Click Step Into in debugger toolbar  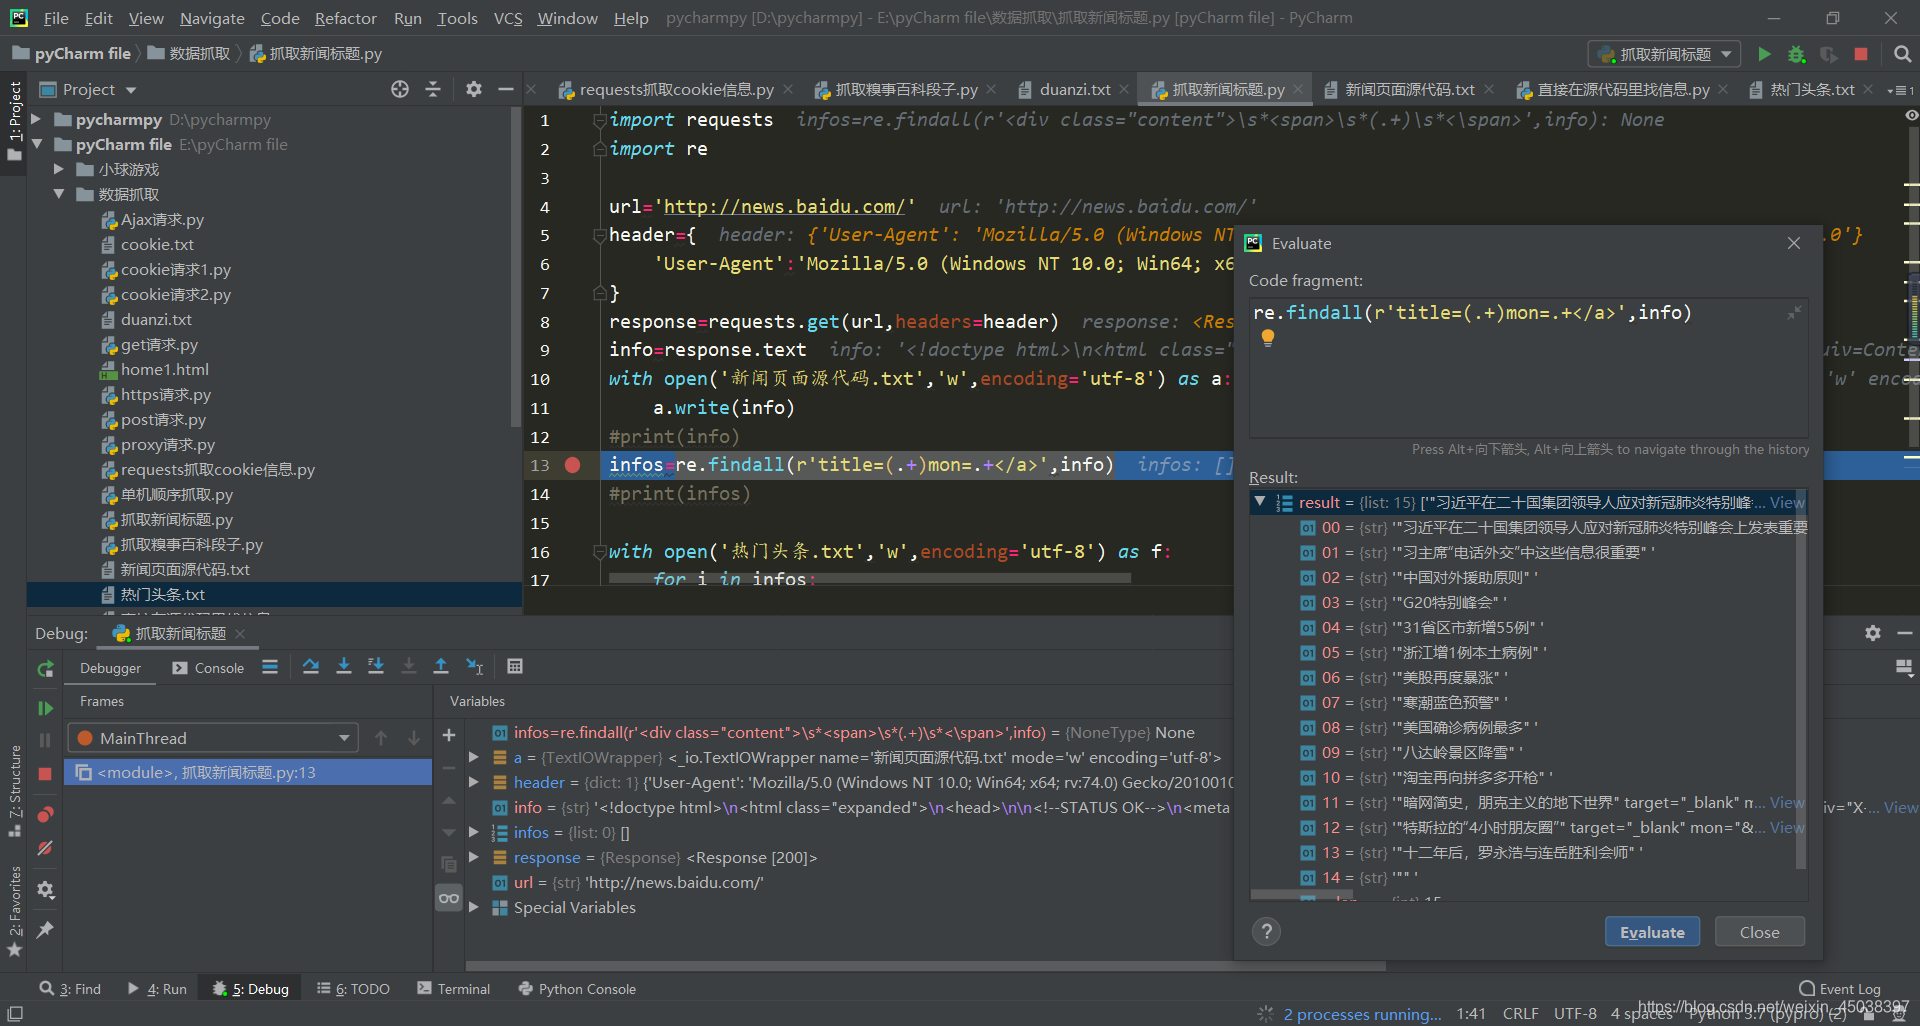[x=343, y=667]
